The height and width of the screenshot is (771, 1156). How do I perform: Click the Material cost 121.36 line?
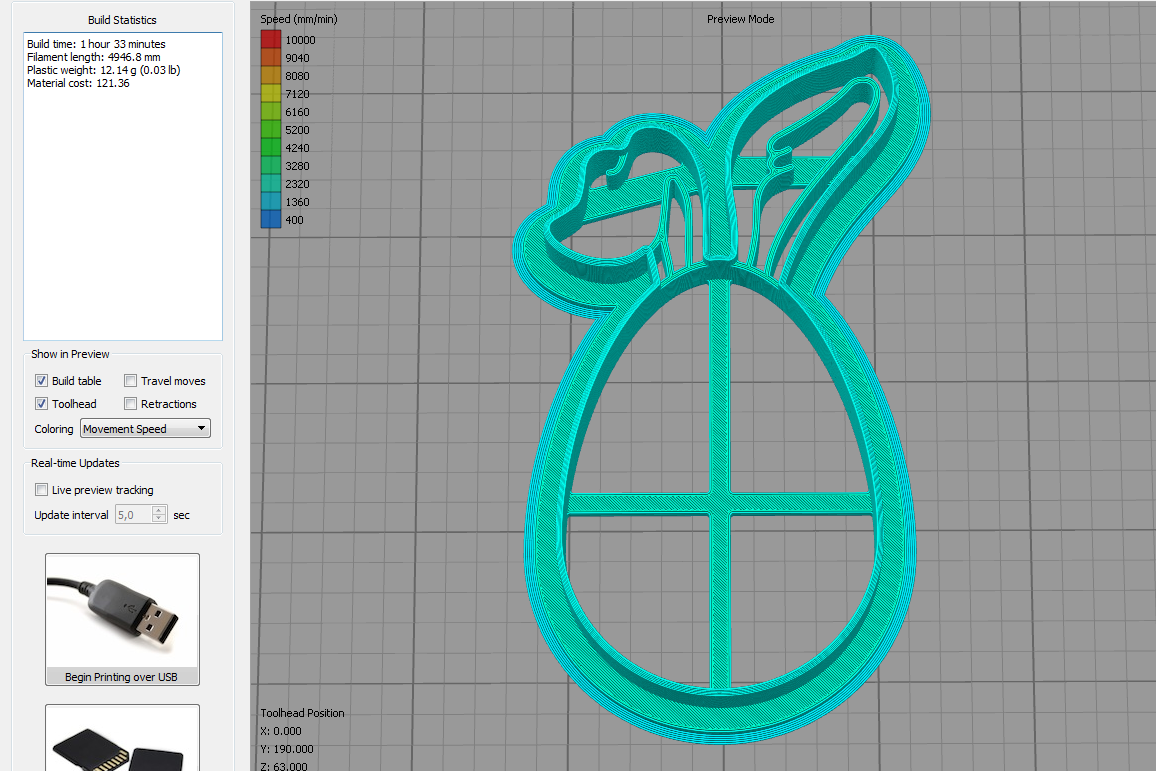pyautogui.click(x=78, y=83)
